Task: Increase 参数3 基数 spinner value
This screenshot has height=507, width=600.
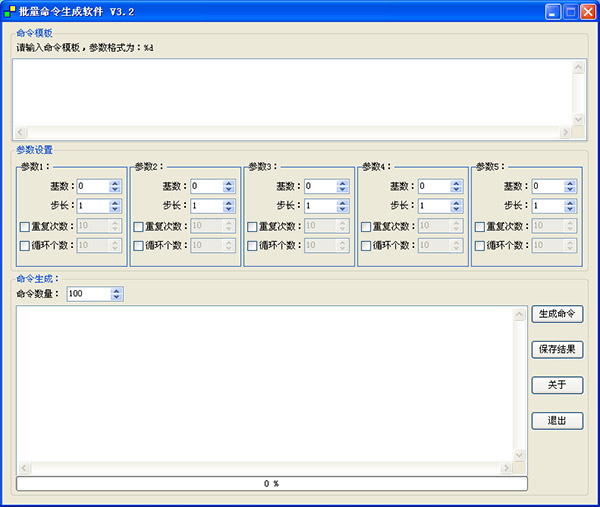Action: pyautogui.click(x=343, y=182)
